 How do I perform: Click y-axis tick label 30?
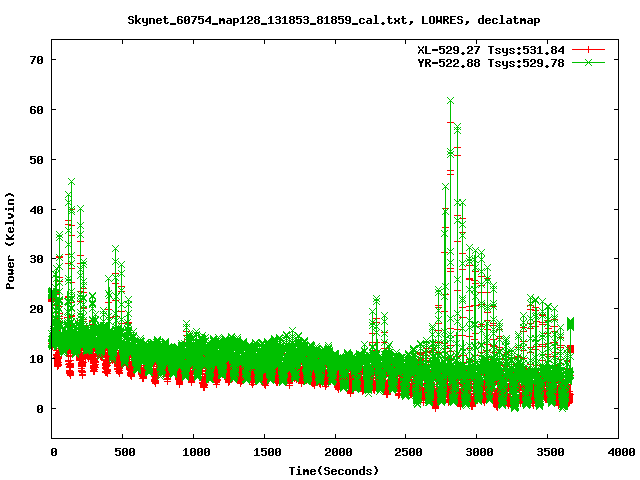pyautogui.click(x=36, y=259)
